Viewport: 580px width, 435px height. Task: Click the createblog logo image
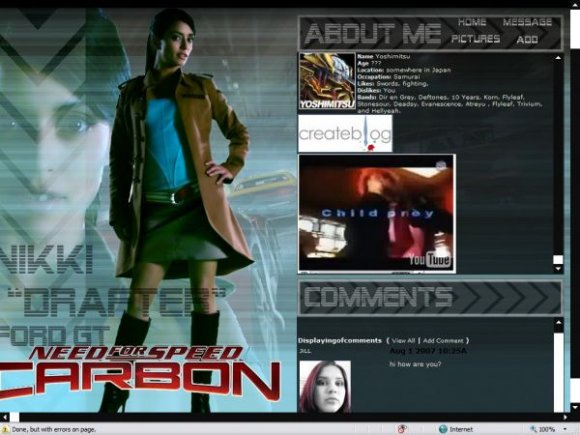pyautogui.click(x=345, y=133)
